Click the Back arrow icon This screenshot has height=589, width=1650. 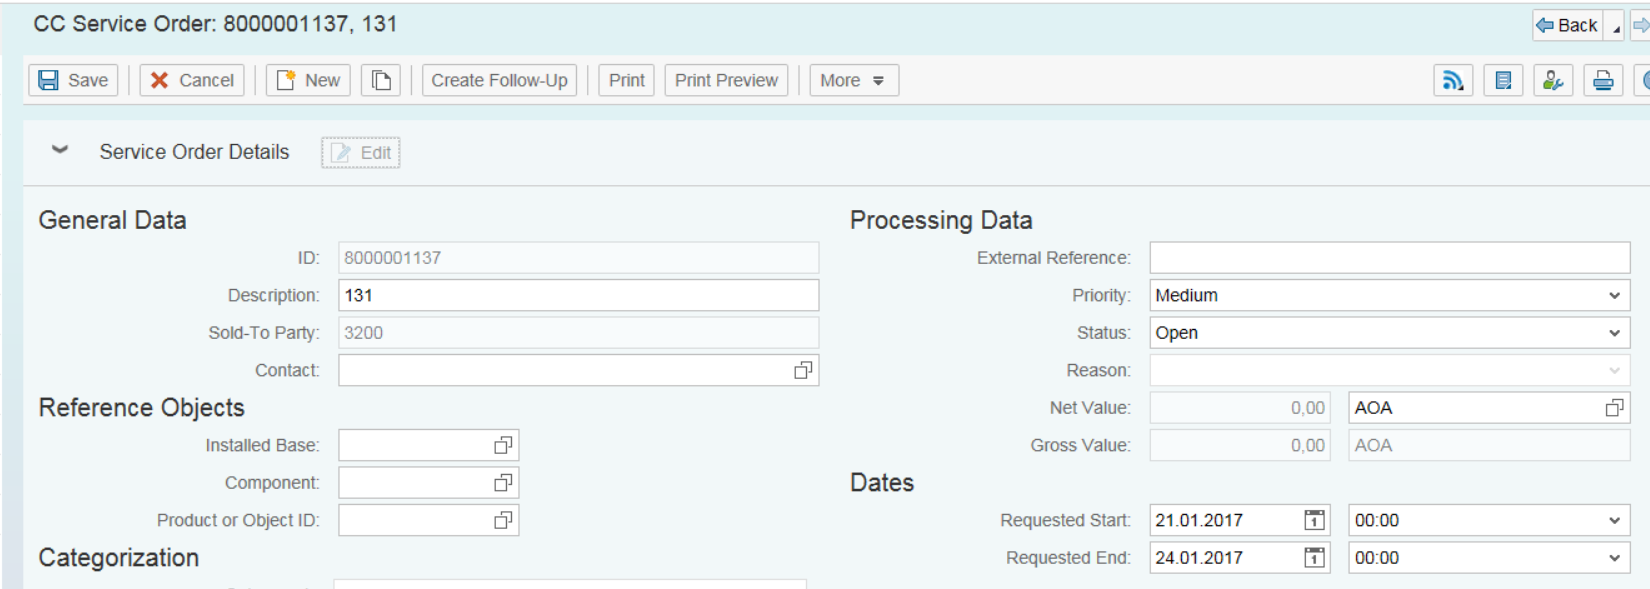click(1545, 25)
